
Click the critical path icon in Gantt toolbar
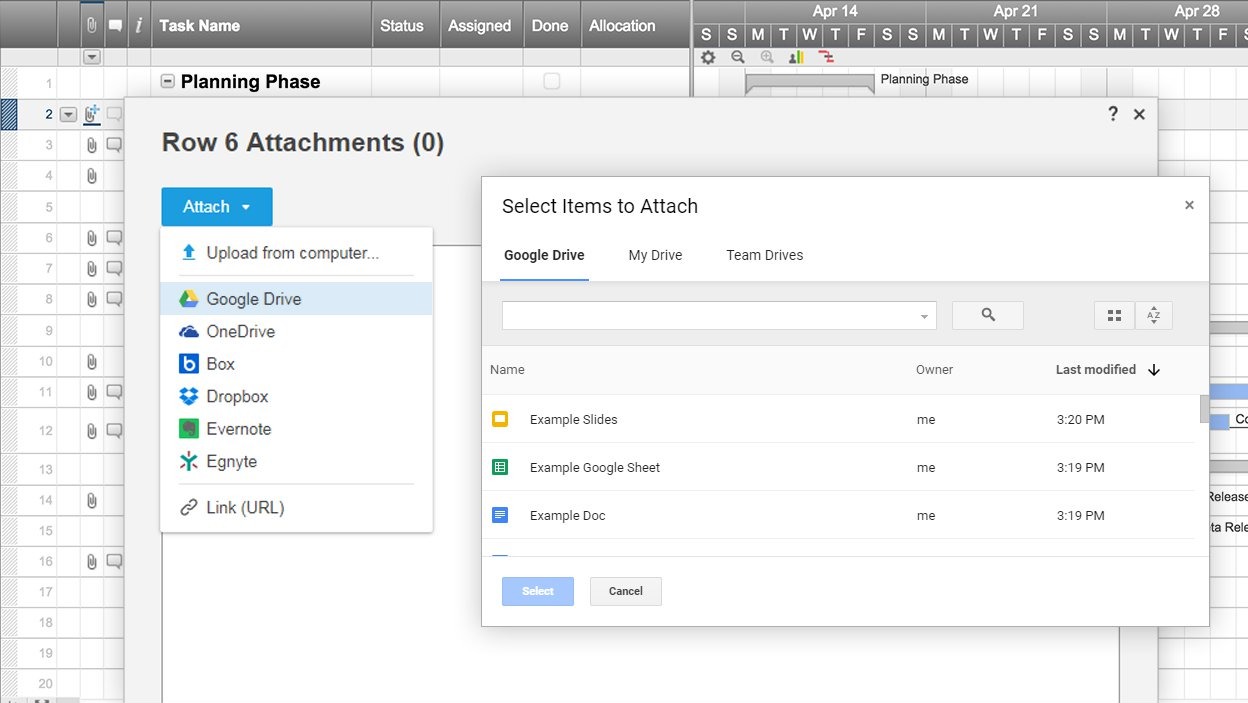tap(826, 58)
